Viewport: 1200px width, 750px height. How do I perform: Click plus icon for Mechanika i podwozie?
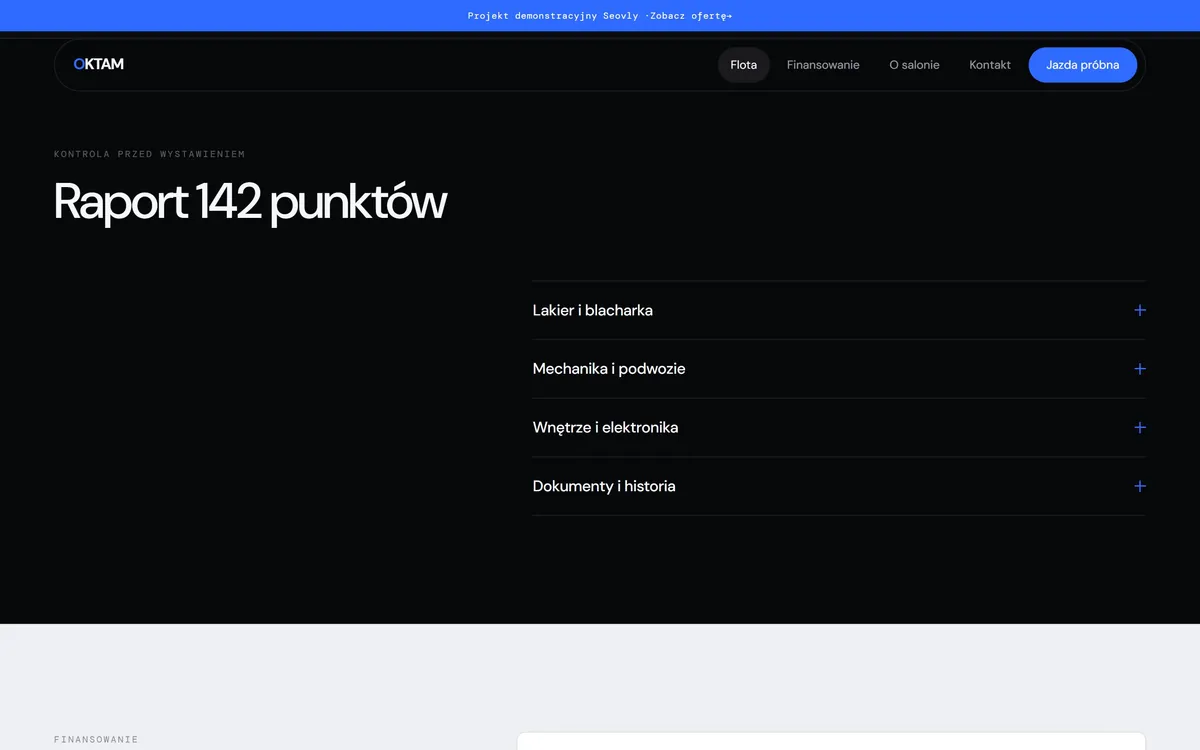click(1140, 369)
